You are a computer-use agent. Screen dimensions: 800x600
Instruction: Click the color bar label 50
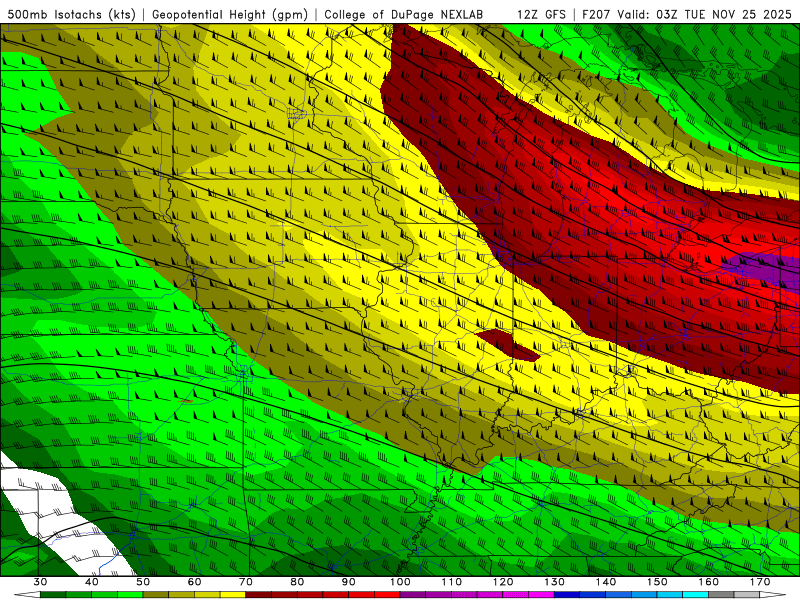[143, 582]
